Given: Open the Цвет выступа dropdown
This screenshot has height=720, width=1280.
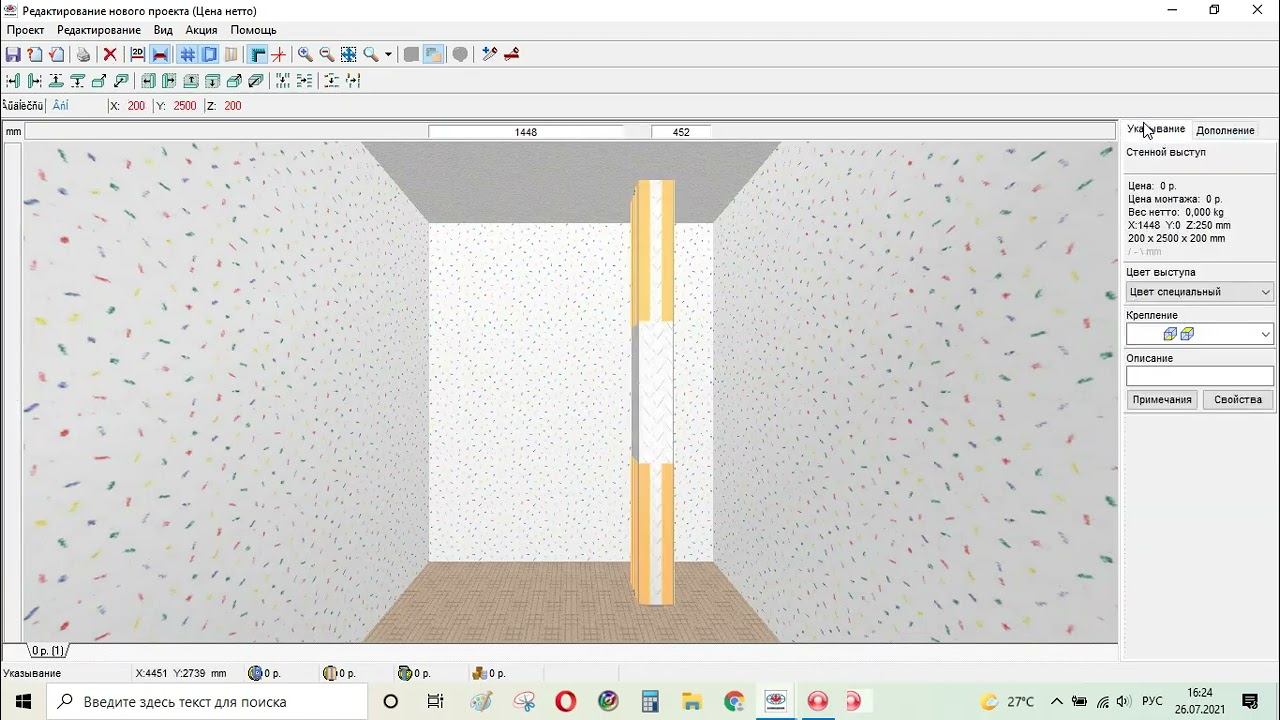Looking at the screenshot, I should 1200,292.
